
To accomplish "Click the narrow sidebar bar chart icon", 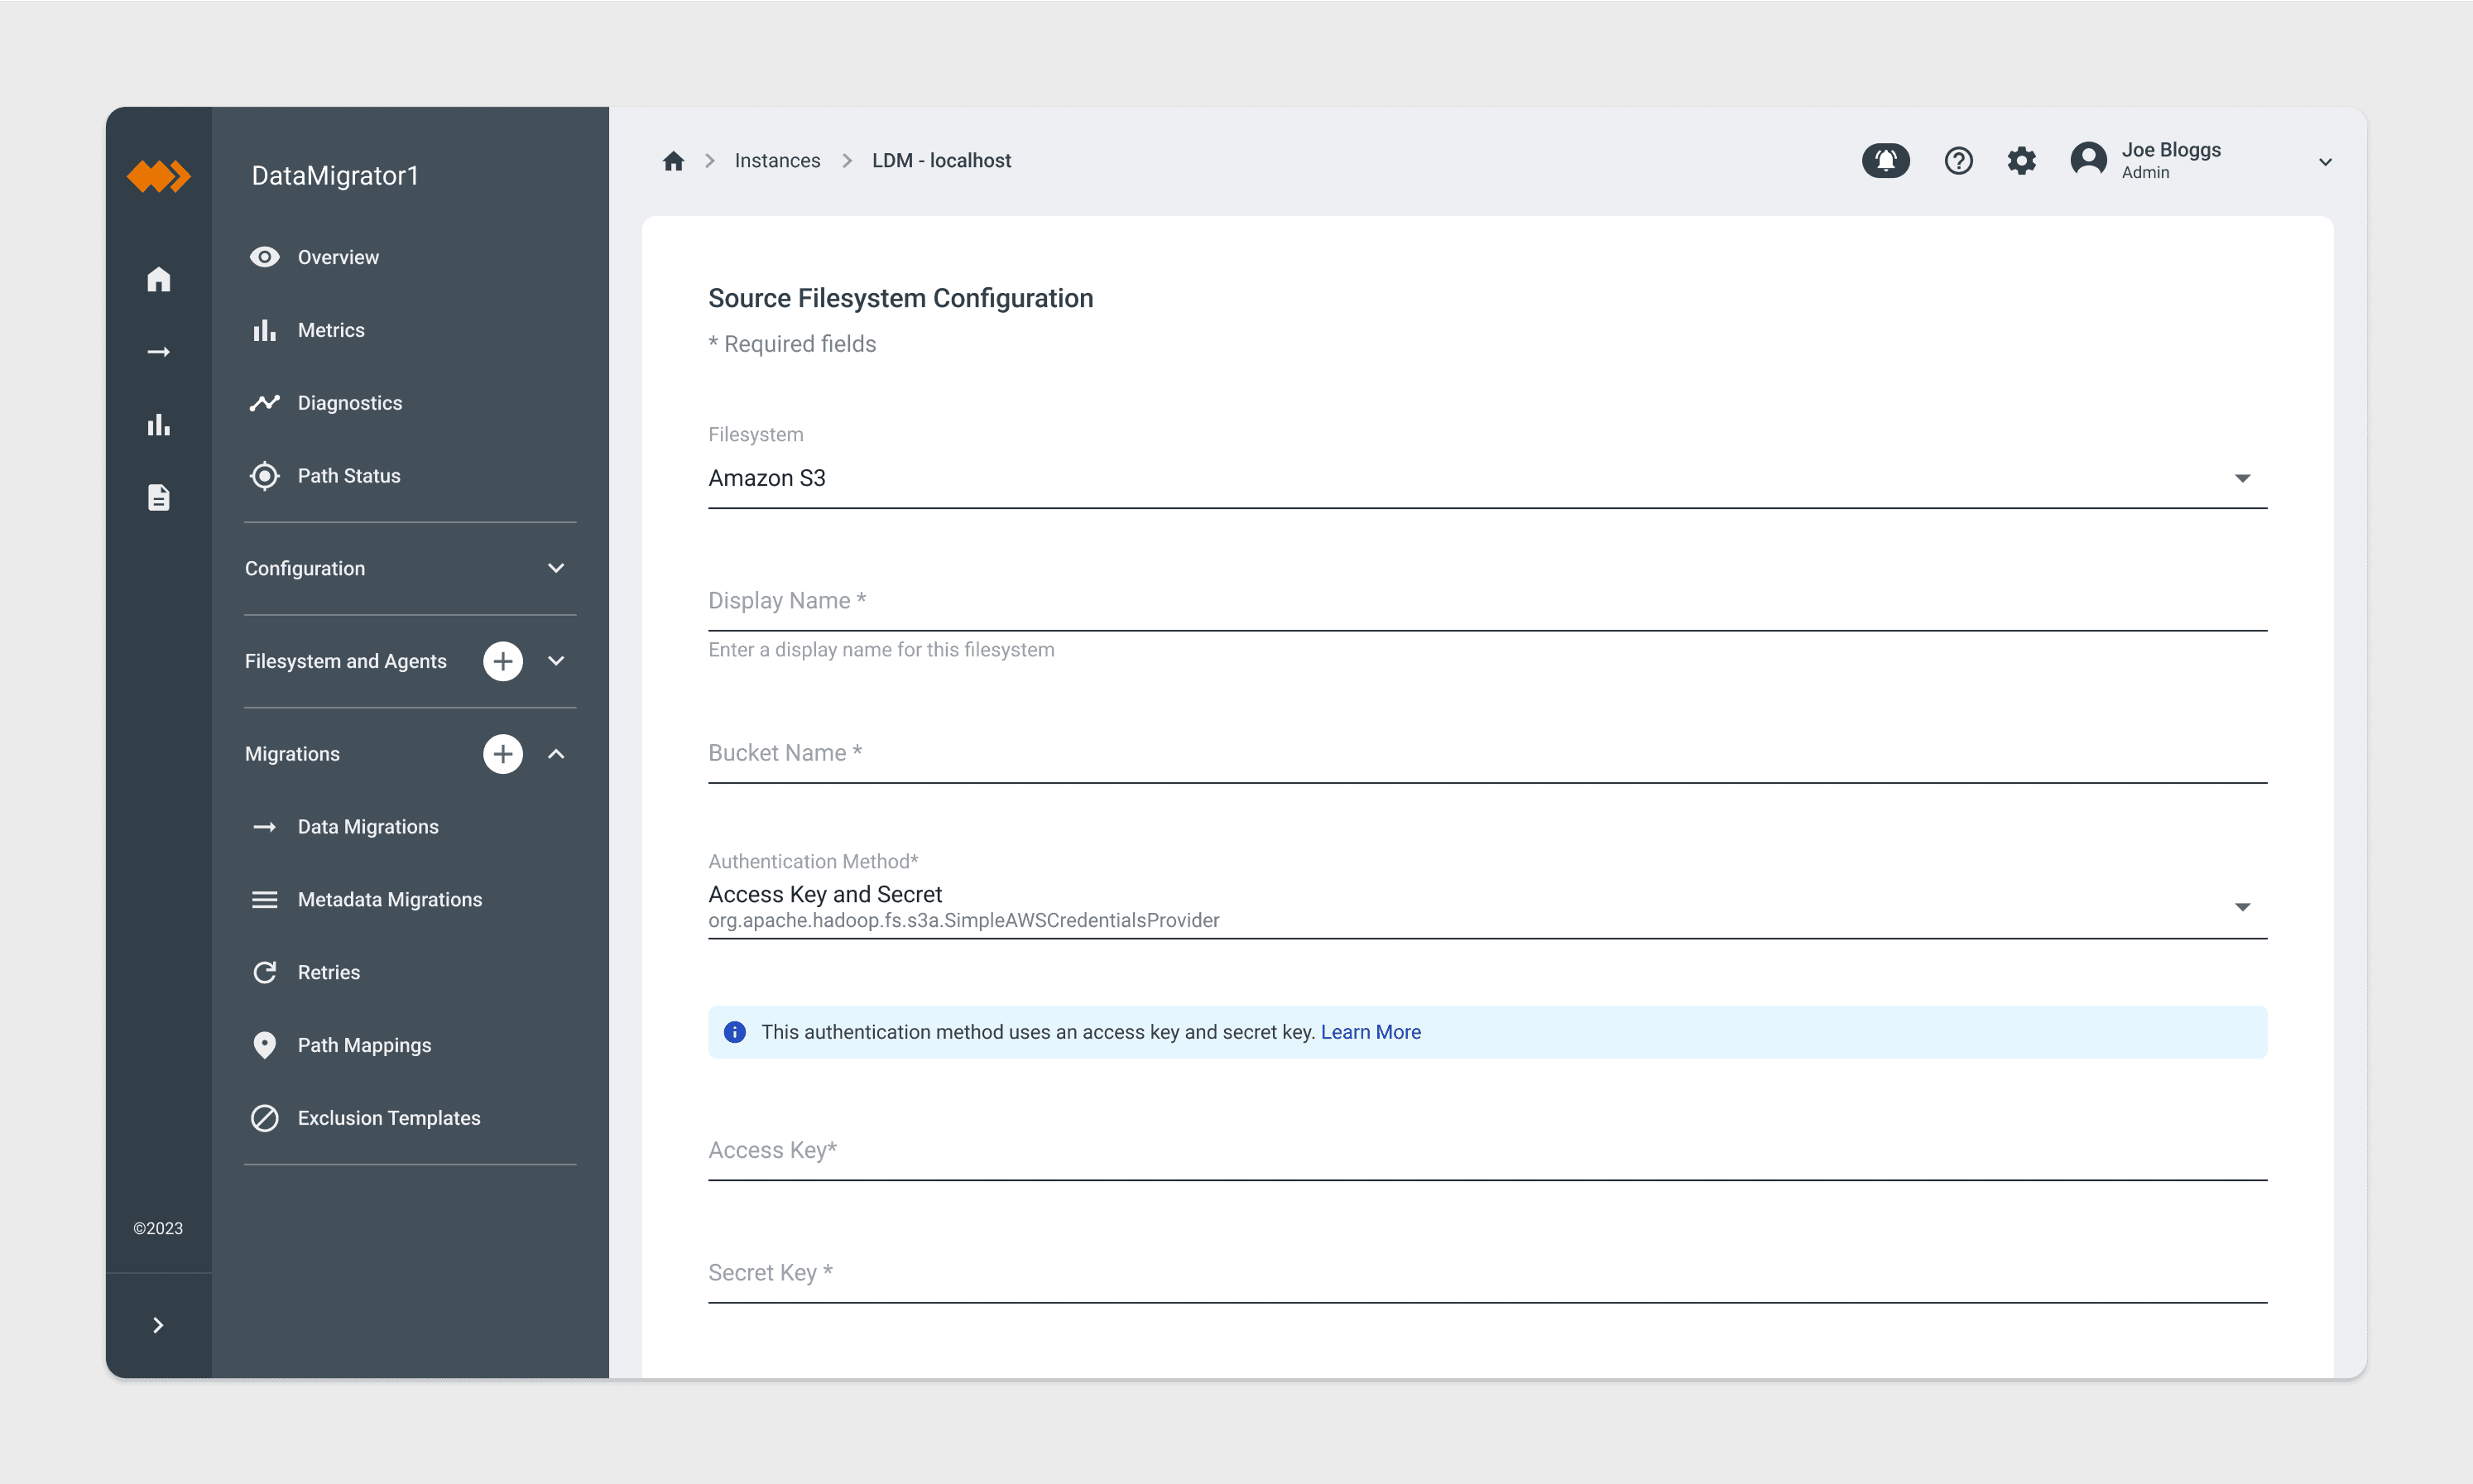I will pos(158,425).
